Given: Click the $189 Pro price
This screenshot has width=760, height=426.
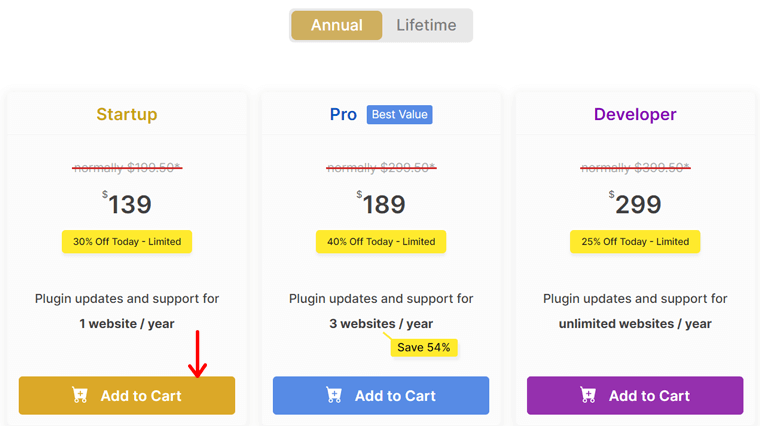Looking at the screenshot, I should (x=381, y=204).
